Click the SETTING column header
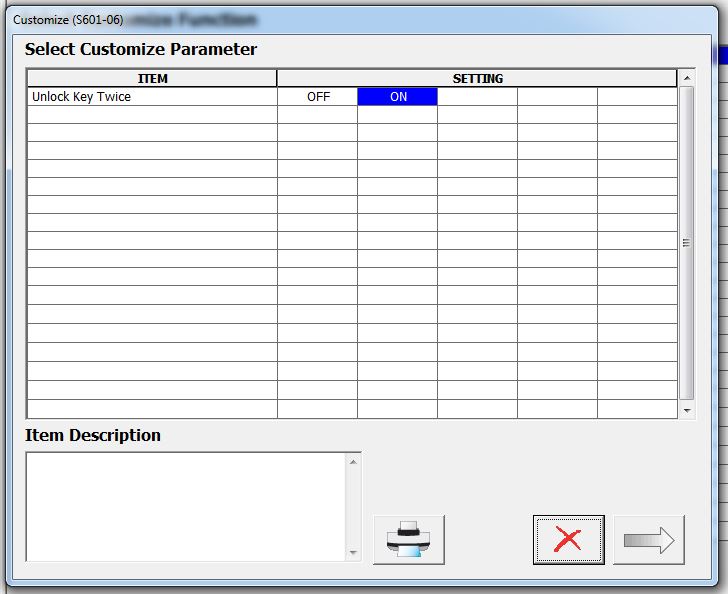The width and height of the screenshot is (728, 594). tap(477, 78)
